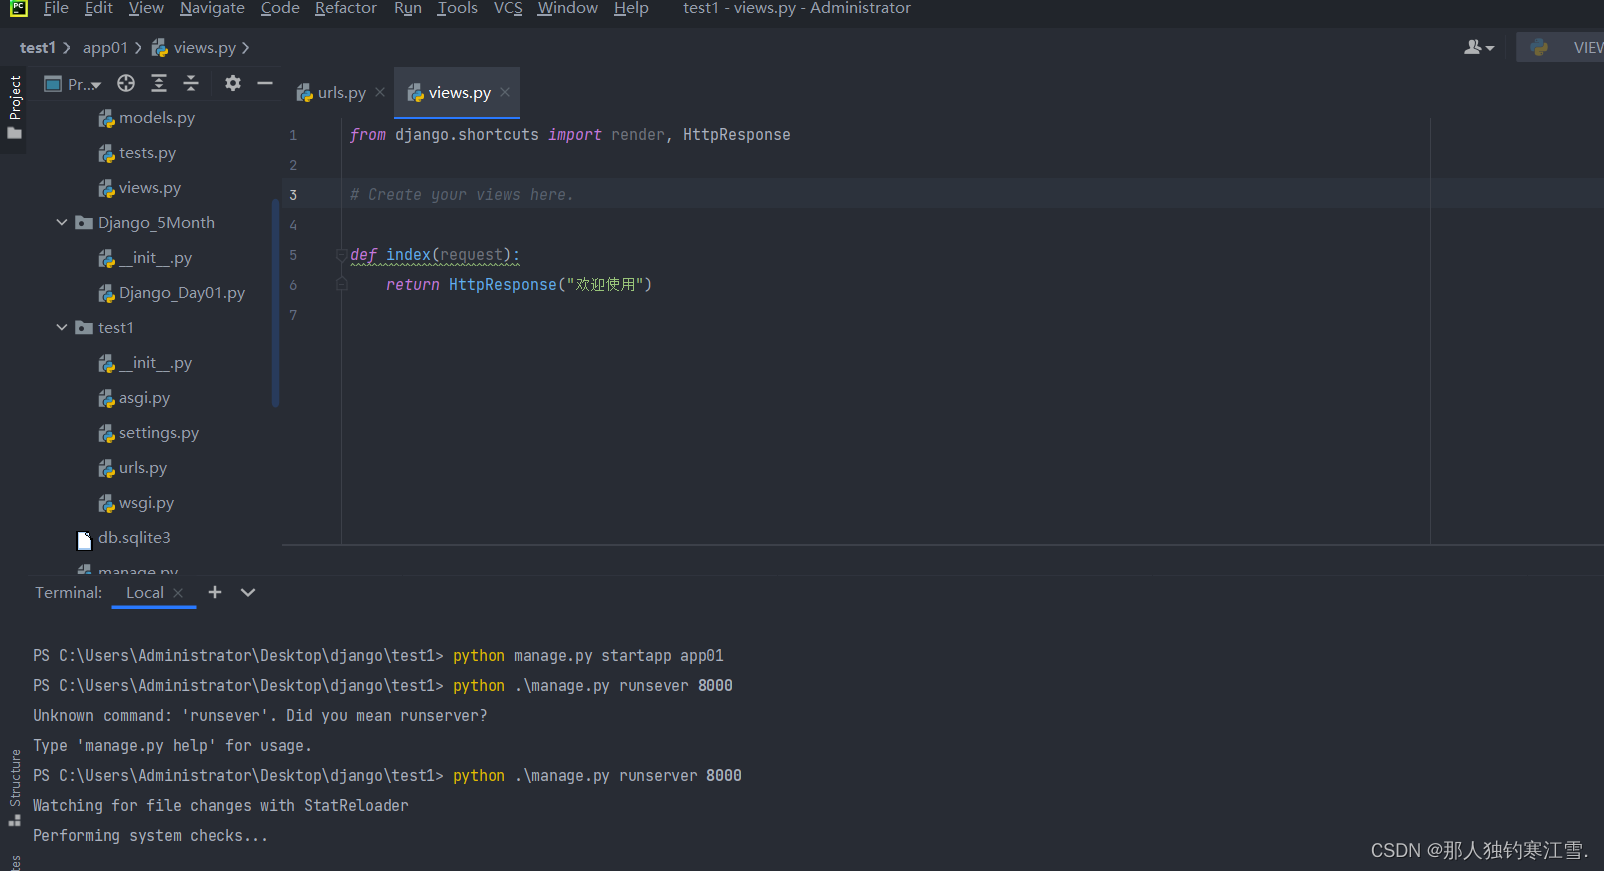Open the Window menu
1604x871 pixels.
point(567,8)
